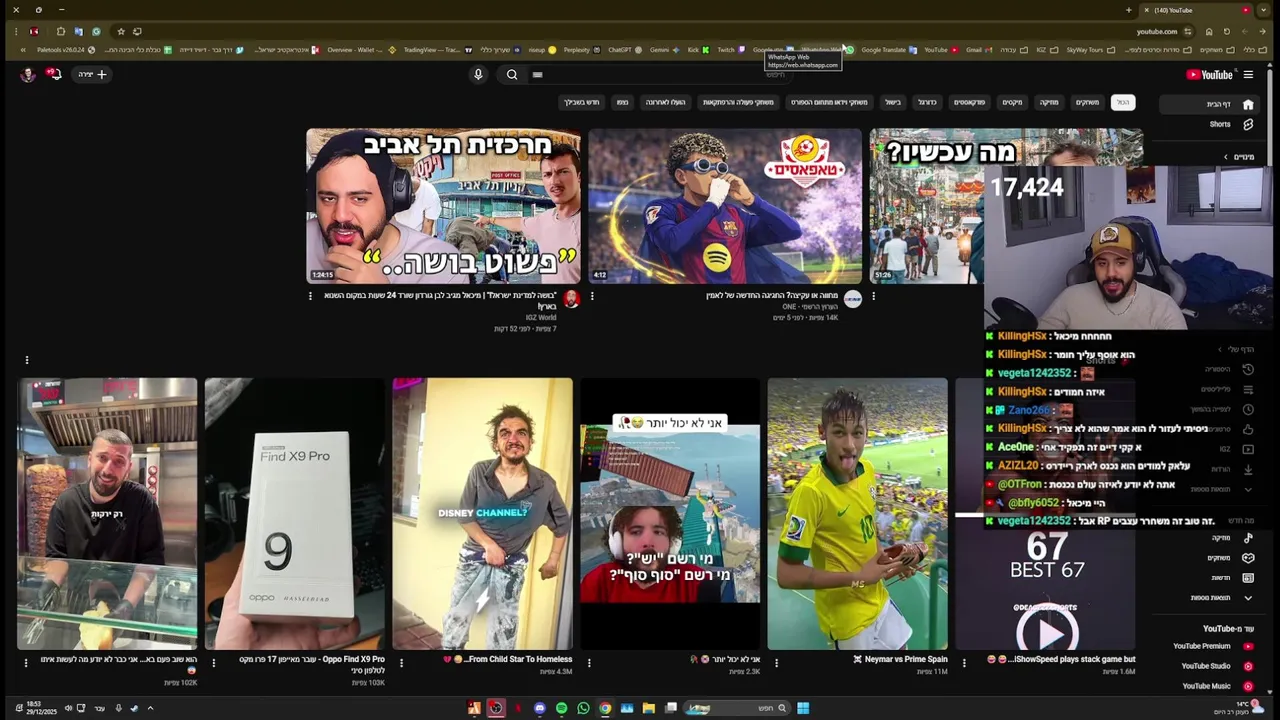Open YouTube Premium in sidebar

1212,646
